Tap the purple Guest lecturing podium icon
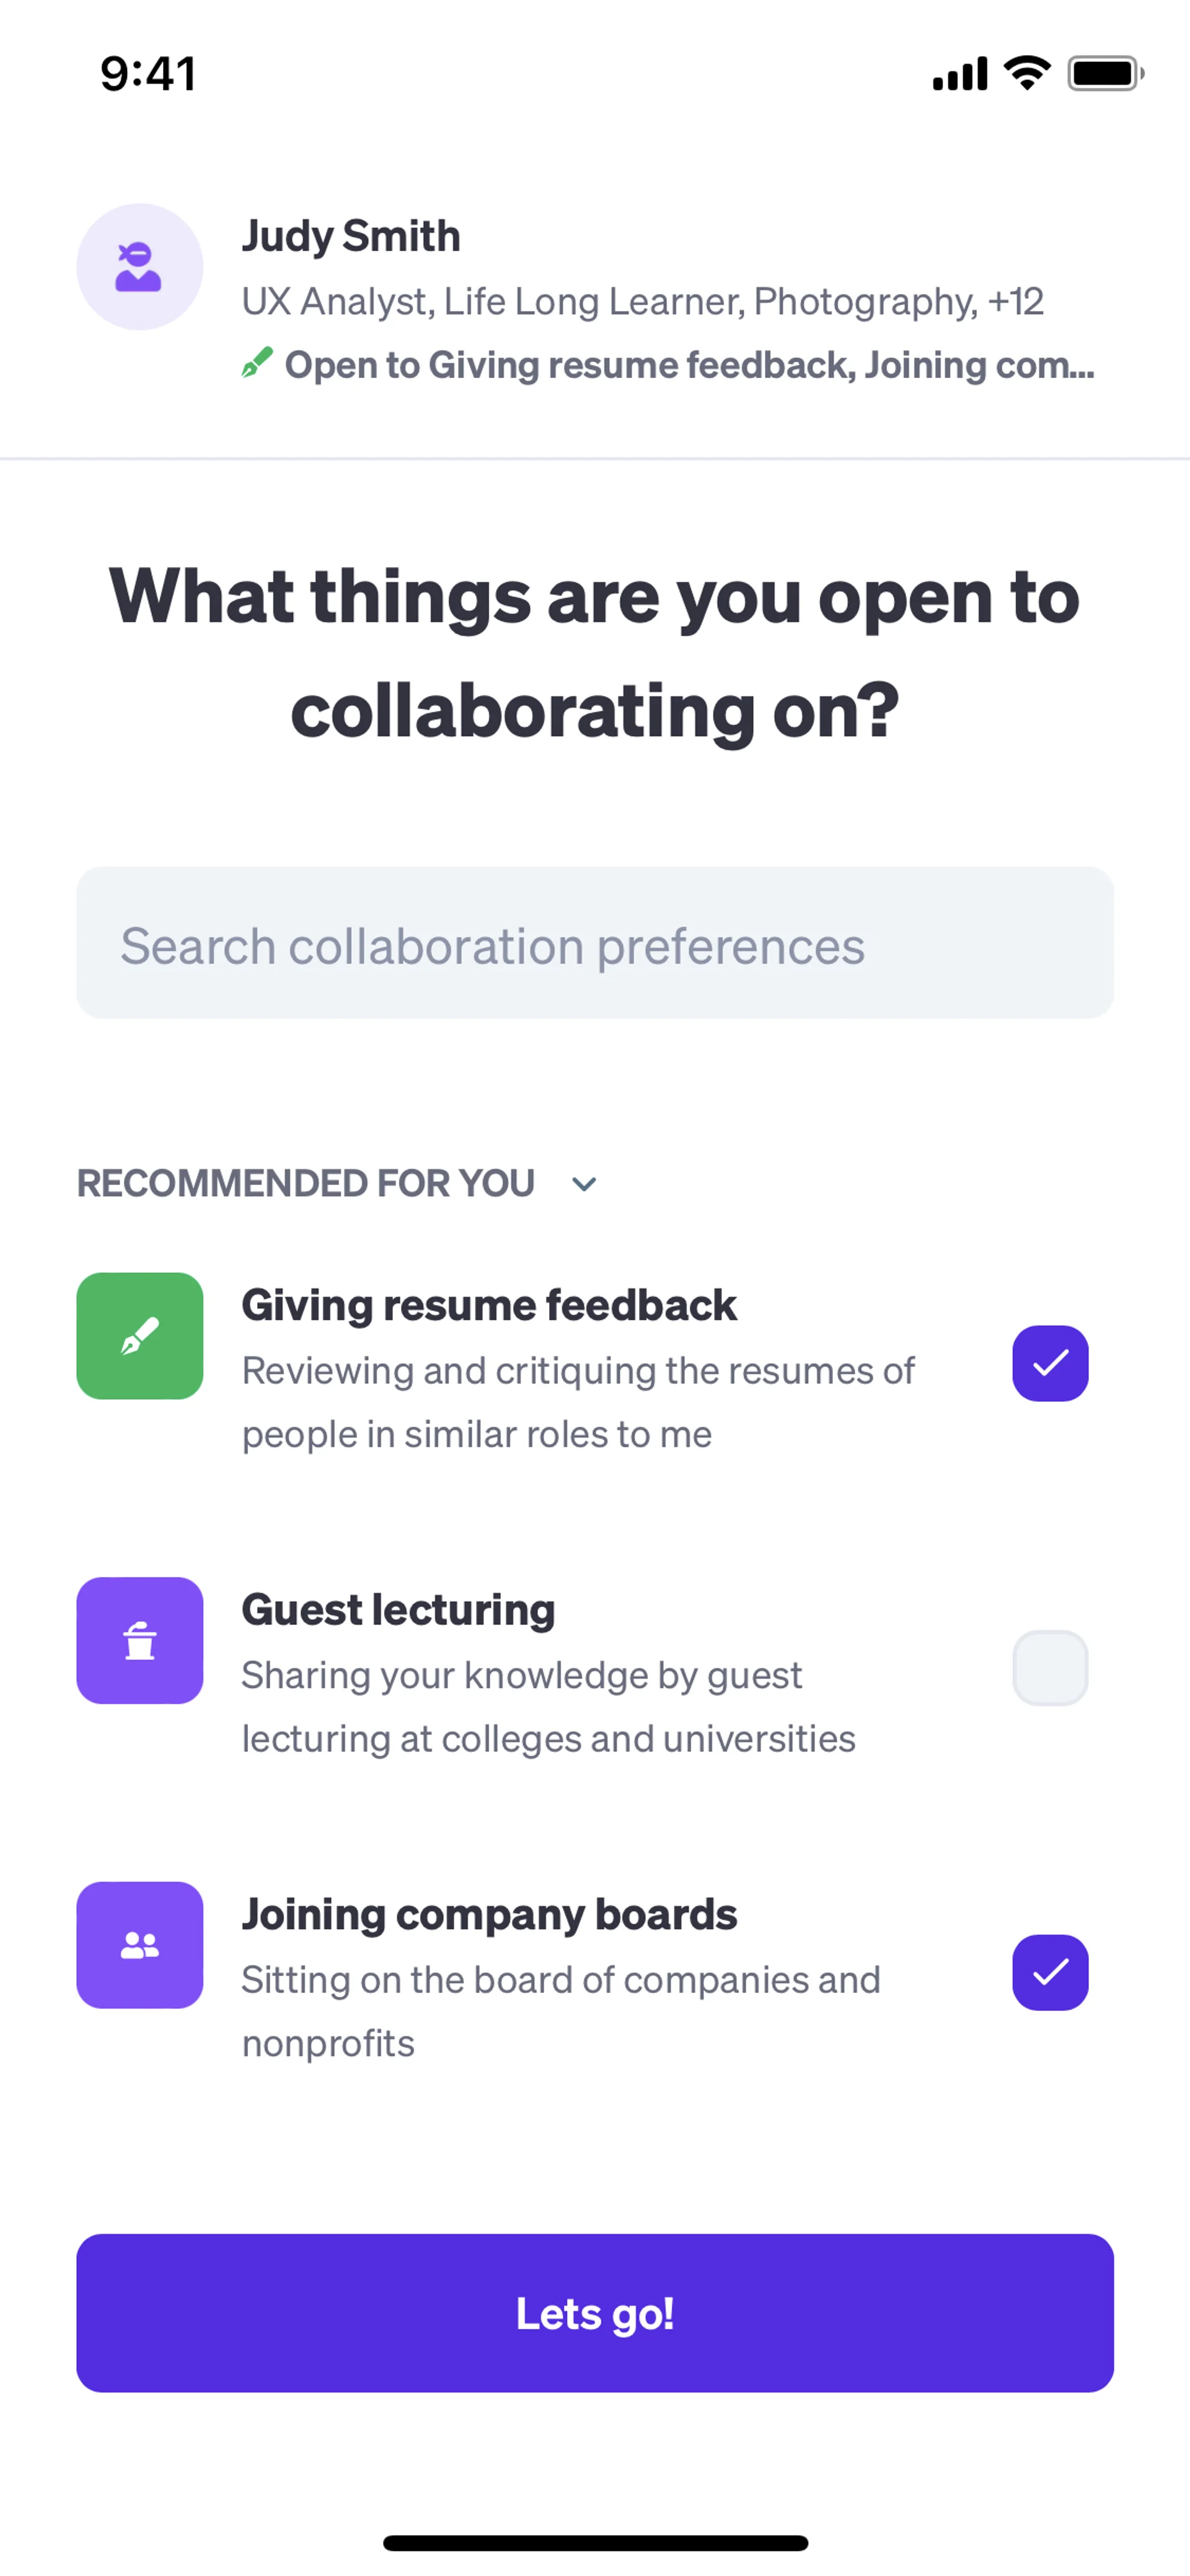The height and width of the screenshot is (2576, 1190). click(x=139, y=1640)
